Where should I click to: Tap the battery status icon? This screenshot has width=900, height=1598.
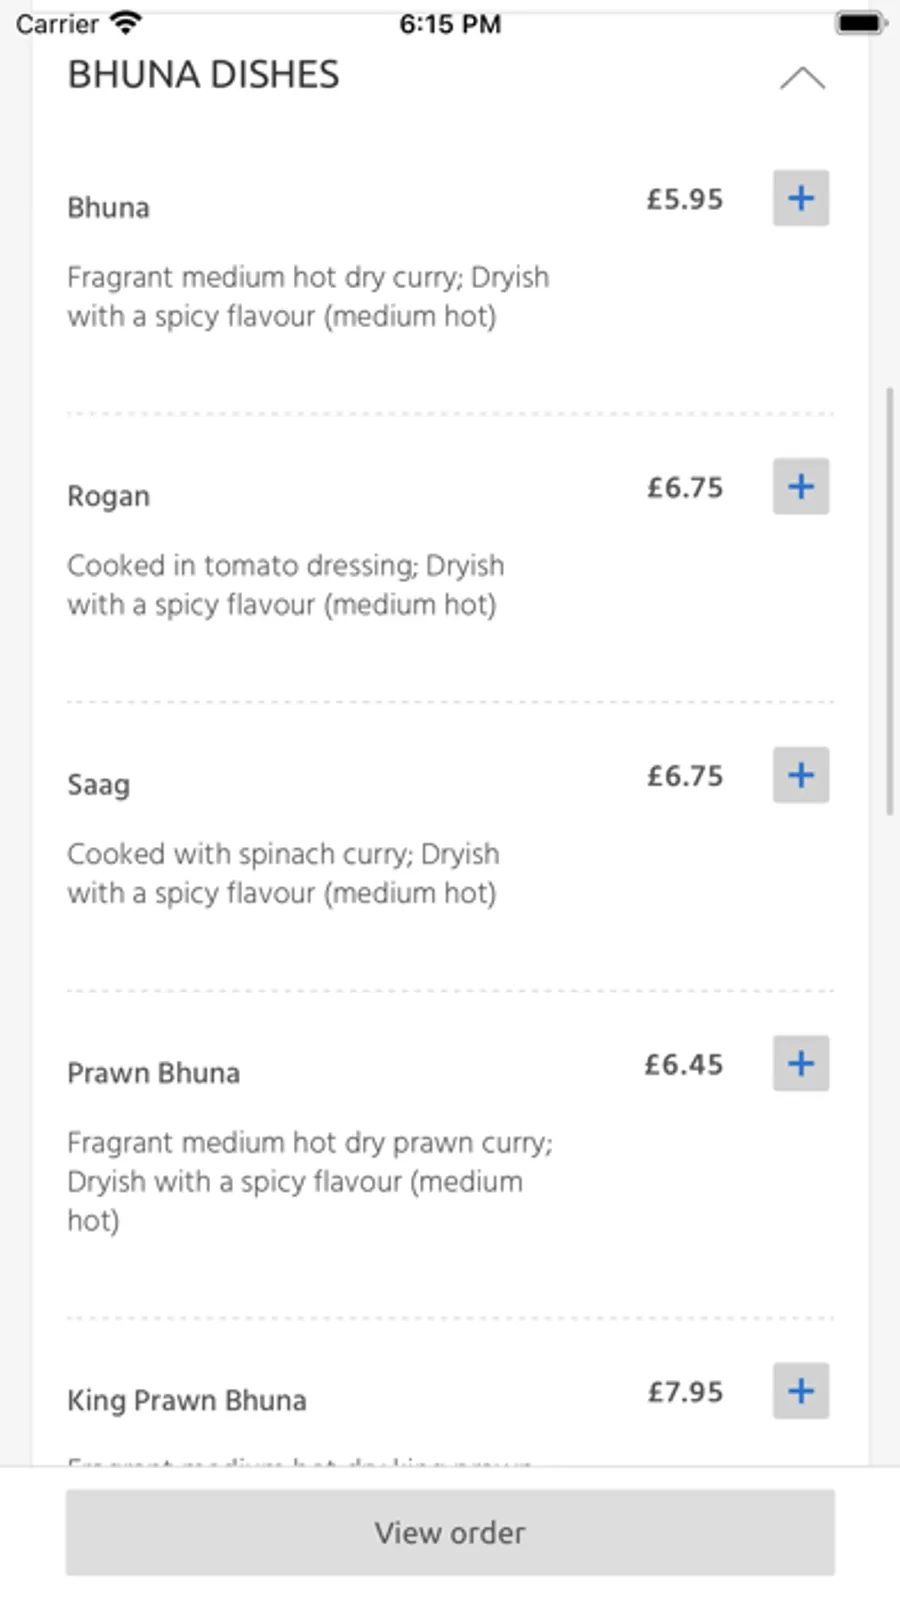point(860,23)
